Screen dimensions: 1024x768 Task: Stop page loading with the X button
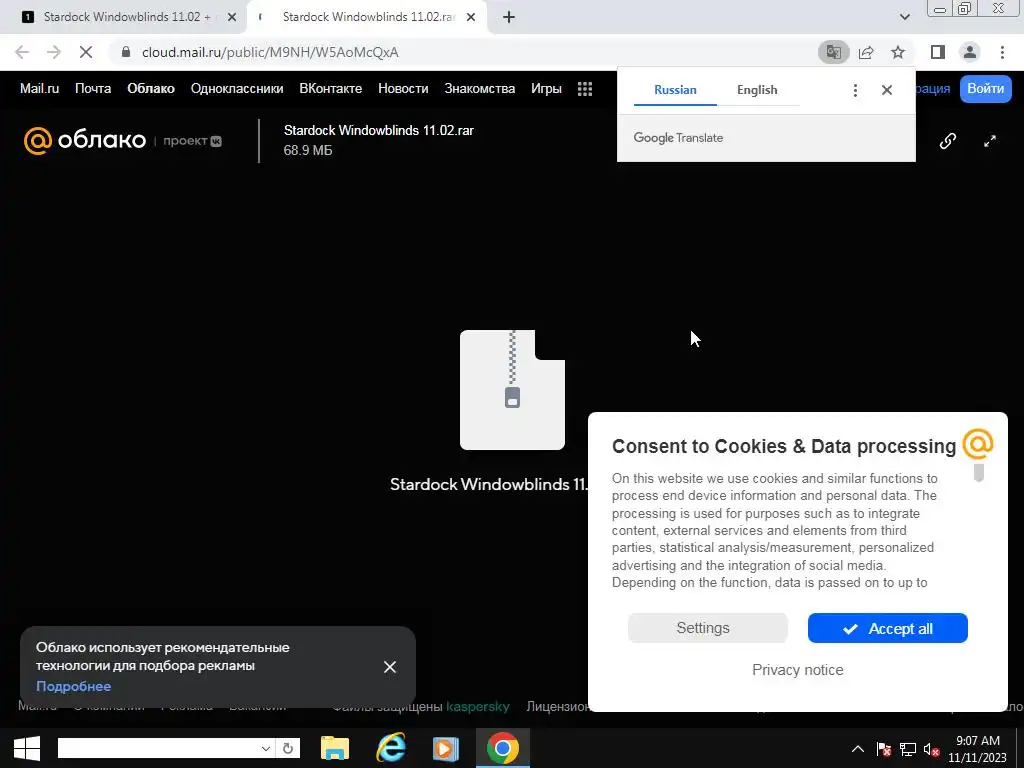point(86,52)
